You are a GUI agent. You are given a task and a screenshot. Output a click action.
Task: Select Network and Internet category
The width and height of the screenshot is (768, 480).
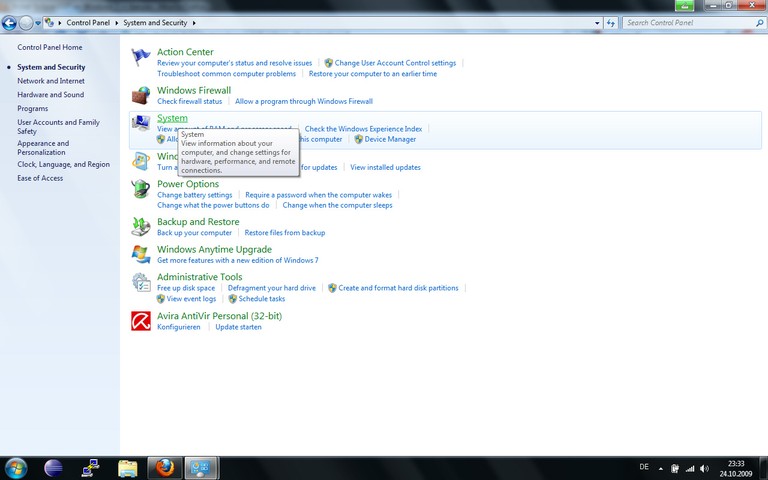click(51, 81)
